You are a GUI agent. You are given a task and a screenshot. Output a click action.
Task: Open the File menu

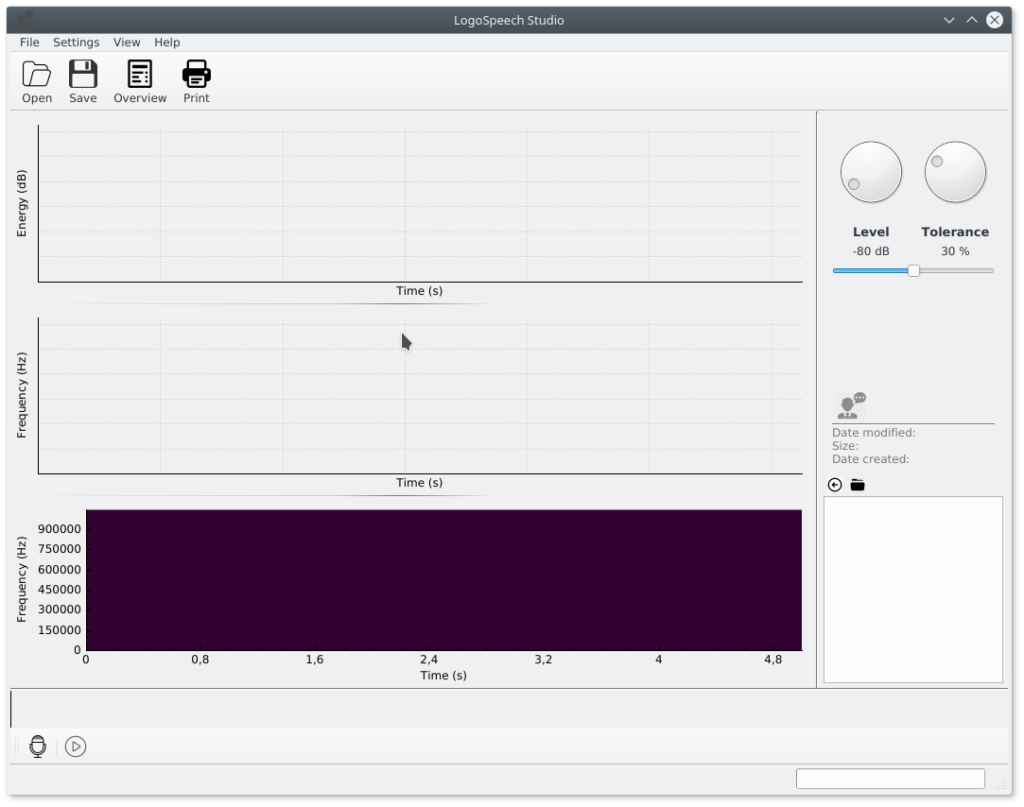[x=29, y=42]
